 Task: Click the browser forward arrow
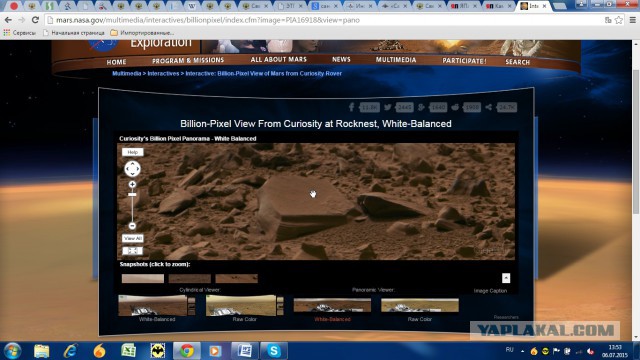point(22,20)
